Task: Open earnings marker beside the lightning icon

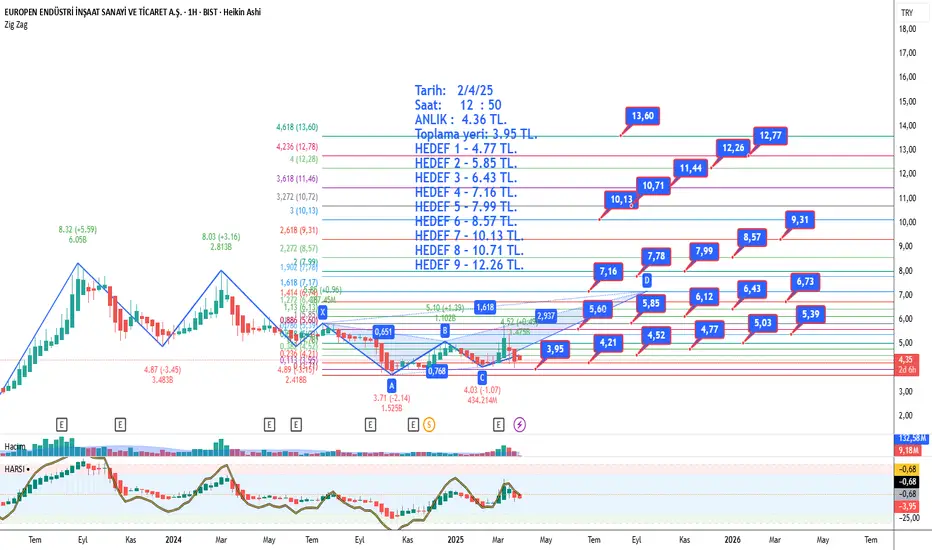Action: pyautogui.click(x=499, y=425)
